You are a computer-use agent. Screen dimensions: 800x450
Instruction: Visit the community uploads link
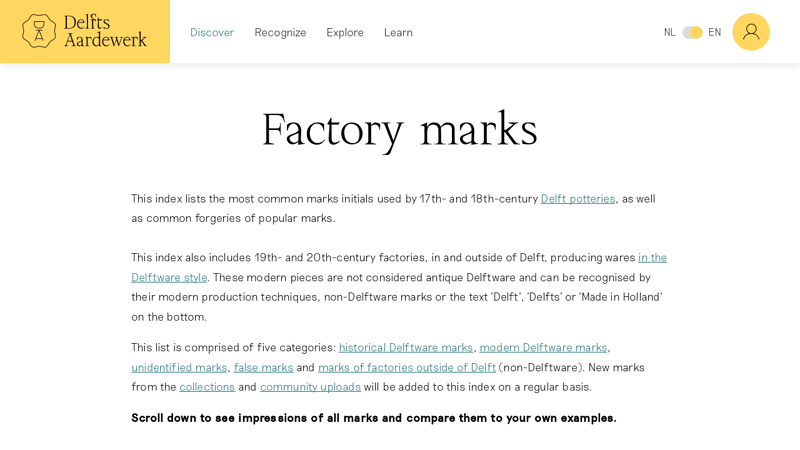(310, 387)
